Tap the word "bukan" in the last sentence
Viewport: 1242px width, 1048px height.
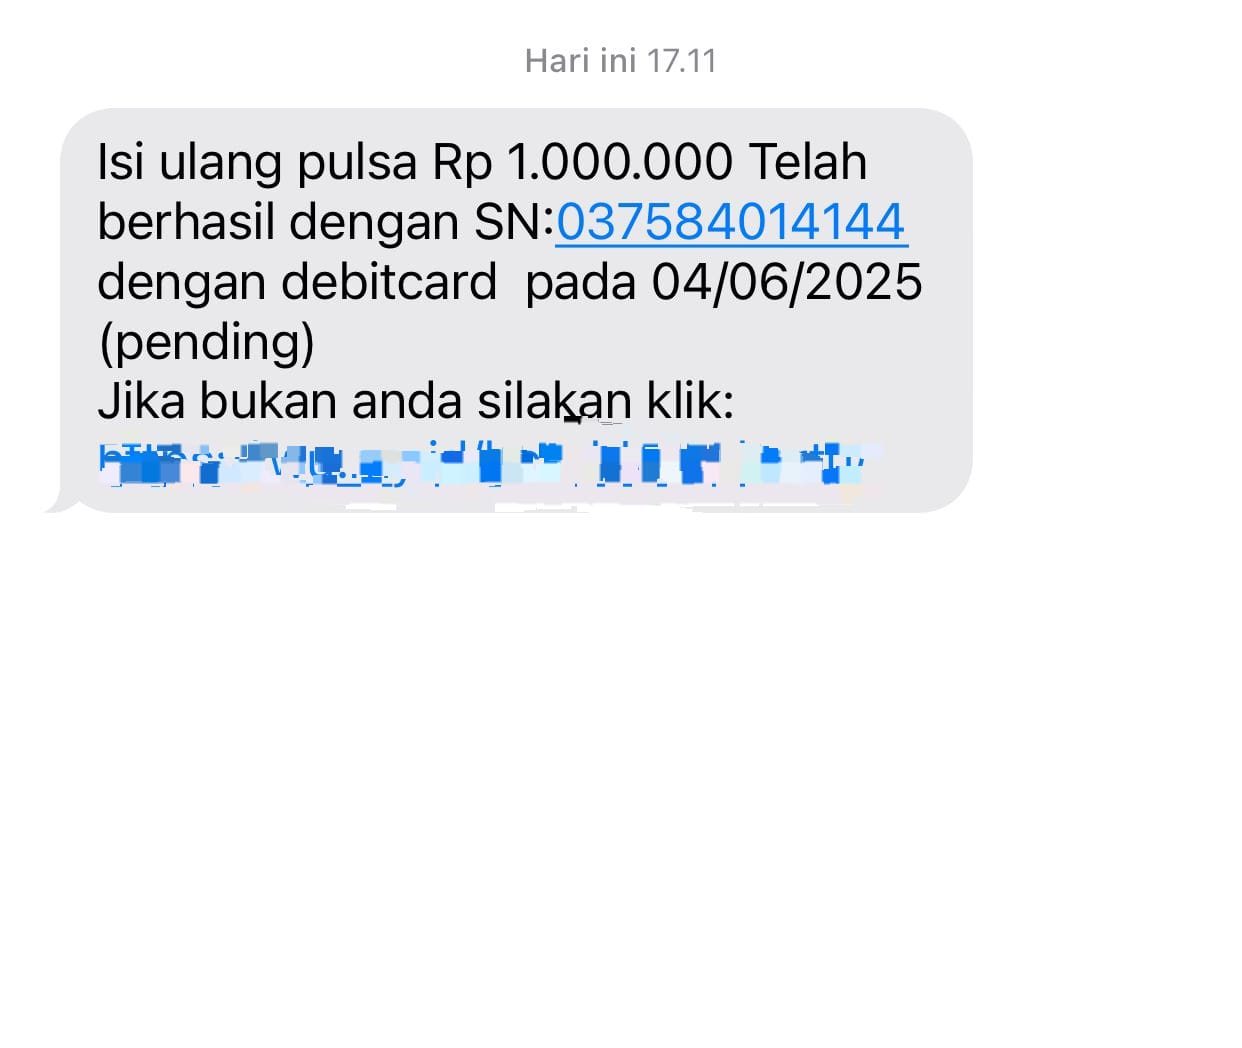(268, 402)
